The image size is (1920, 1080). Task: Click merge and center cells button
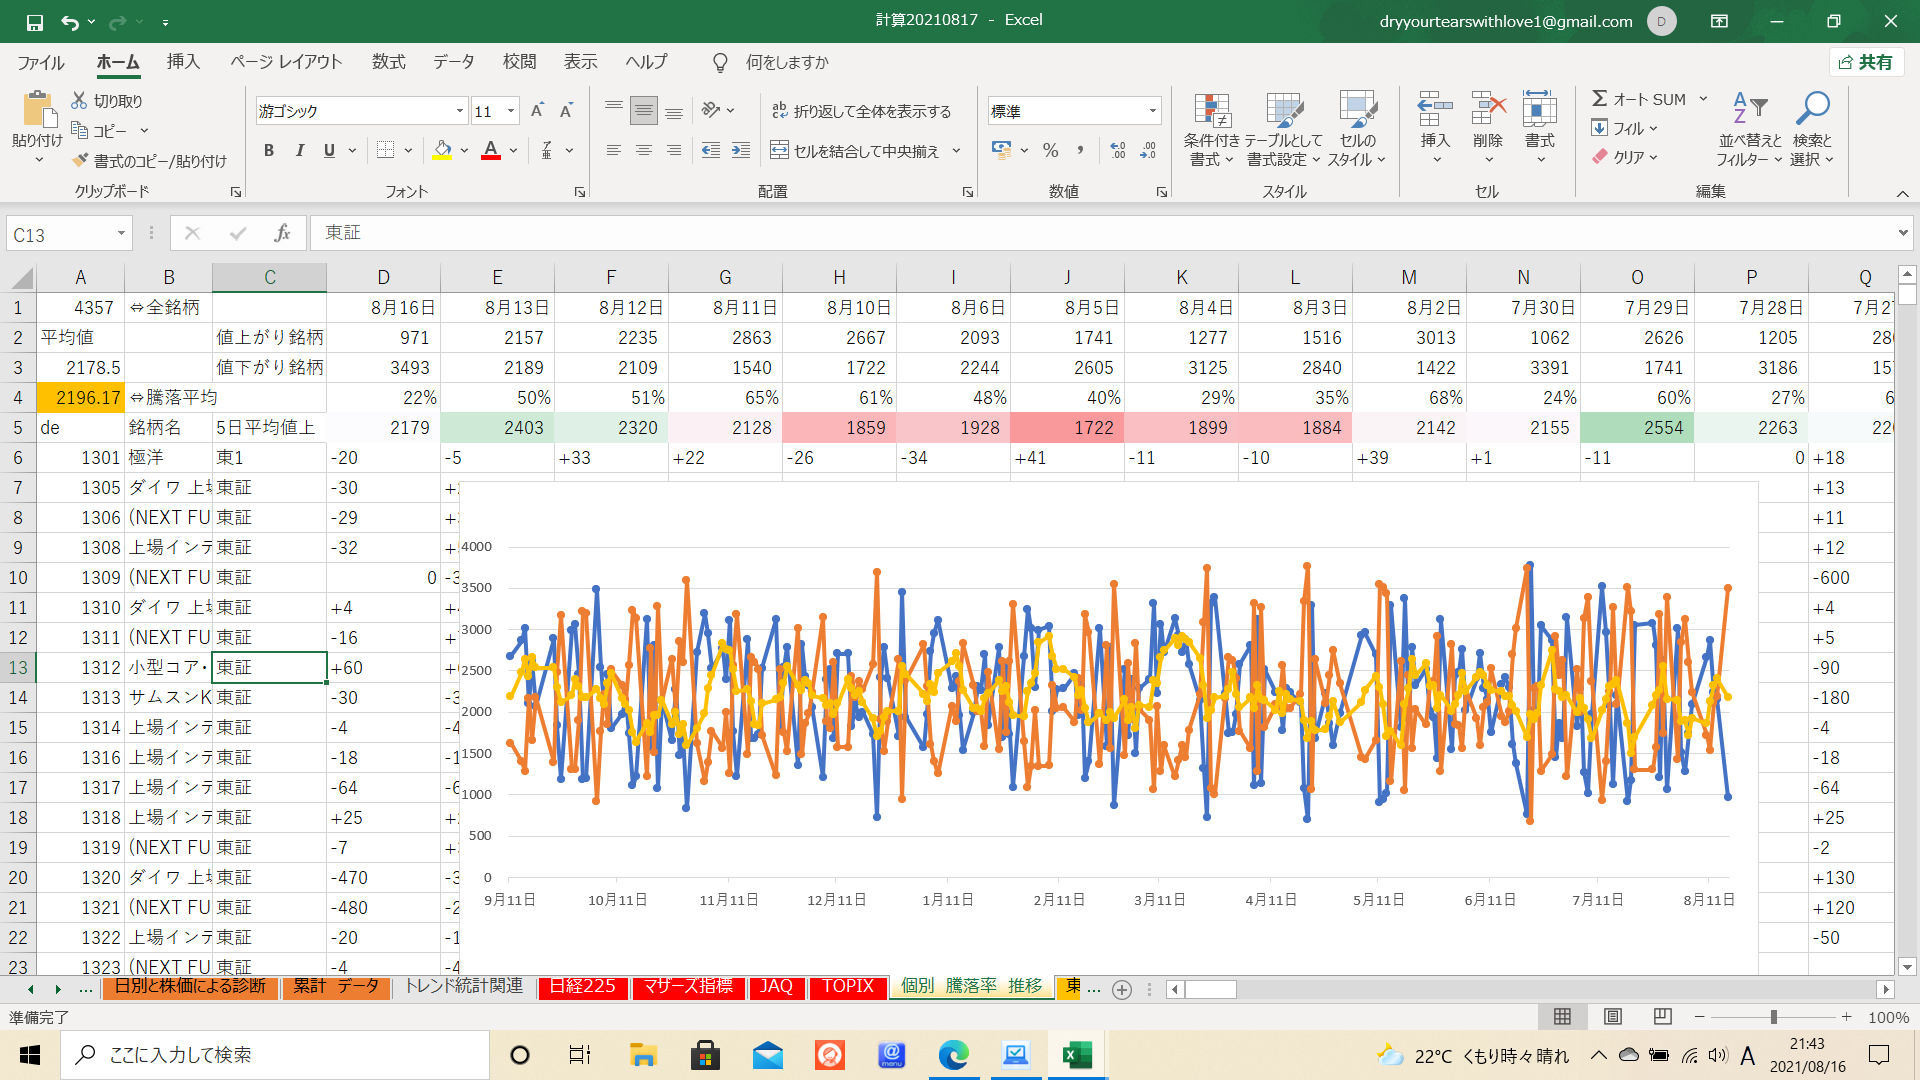point(856,151)
